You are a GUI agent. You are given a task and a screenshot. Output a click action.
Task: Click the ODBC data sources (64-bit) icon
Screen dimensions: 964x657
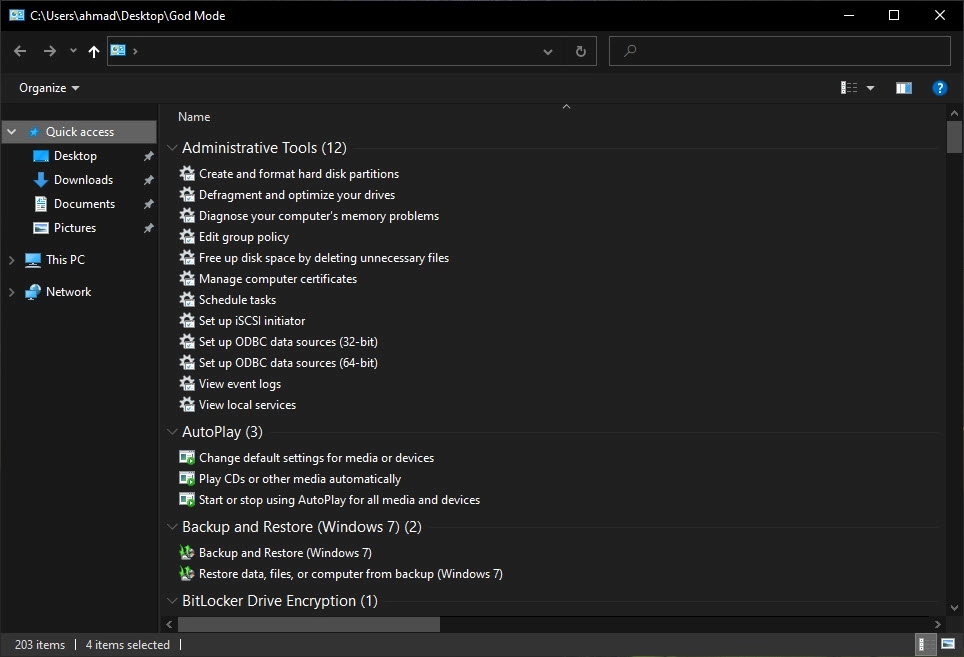pos(187,362)
